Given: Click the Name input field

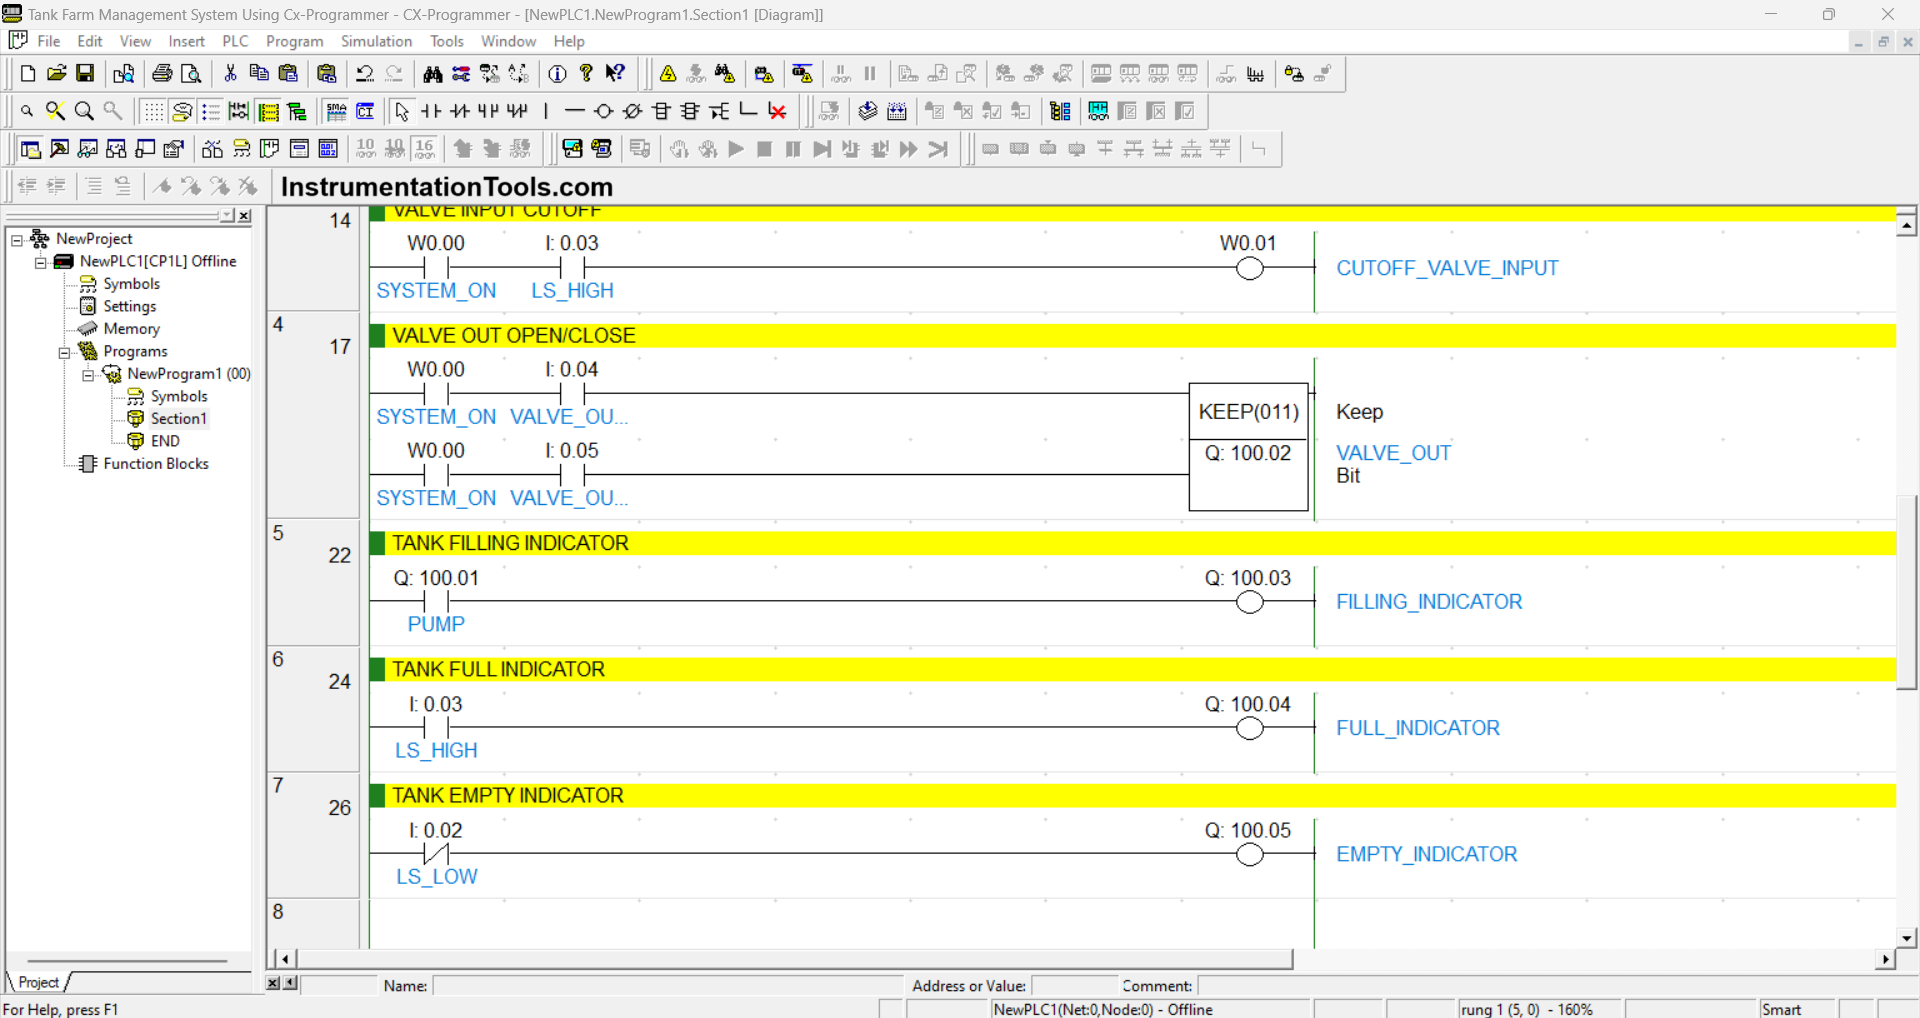Looking at the screenshot, I should pos(667,986).
